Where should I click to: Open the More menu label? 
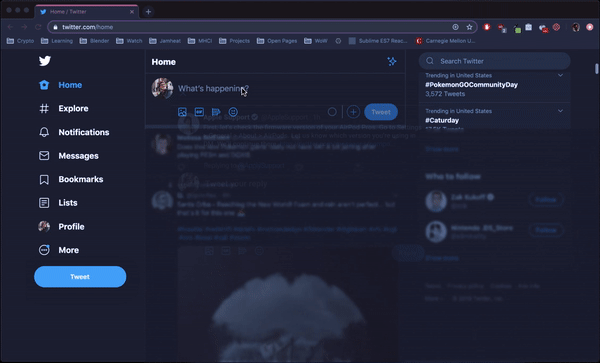click(x=68, y=250)
